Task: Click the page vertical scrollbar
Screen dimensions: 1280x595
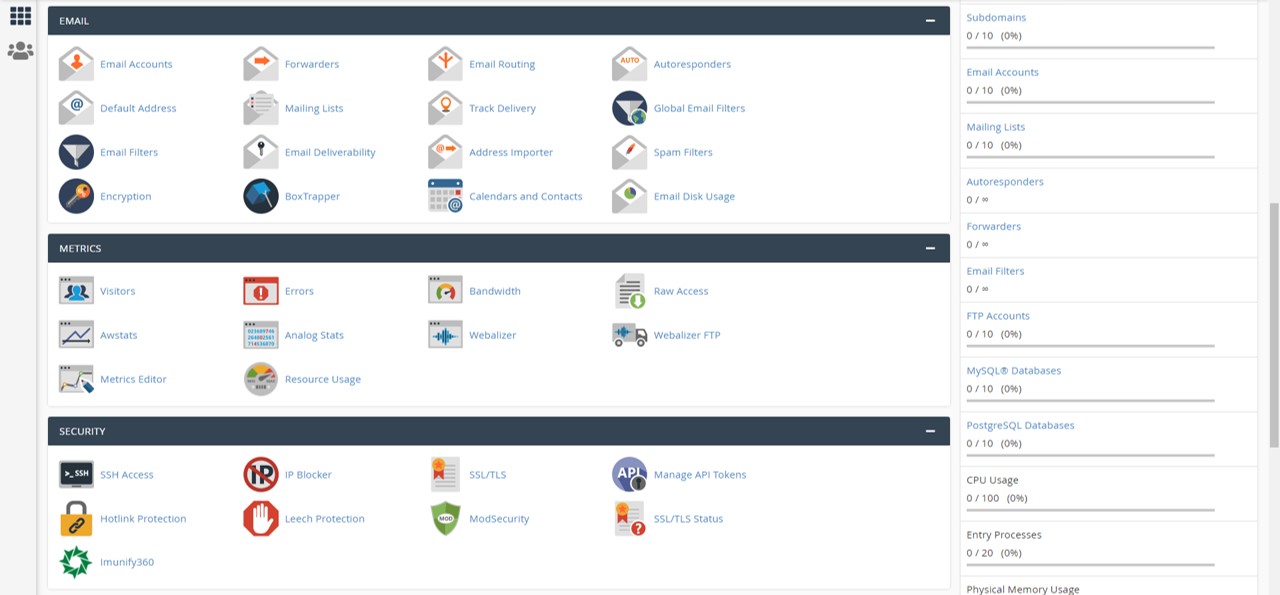Action: tap(1273, 320)
